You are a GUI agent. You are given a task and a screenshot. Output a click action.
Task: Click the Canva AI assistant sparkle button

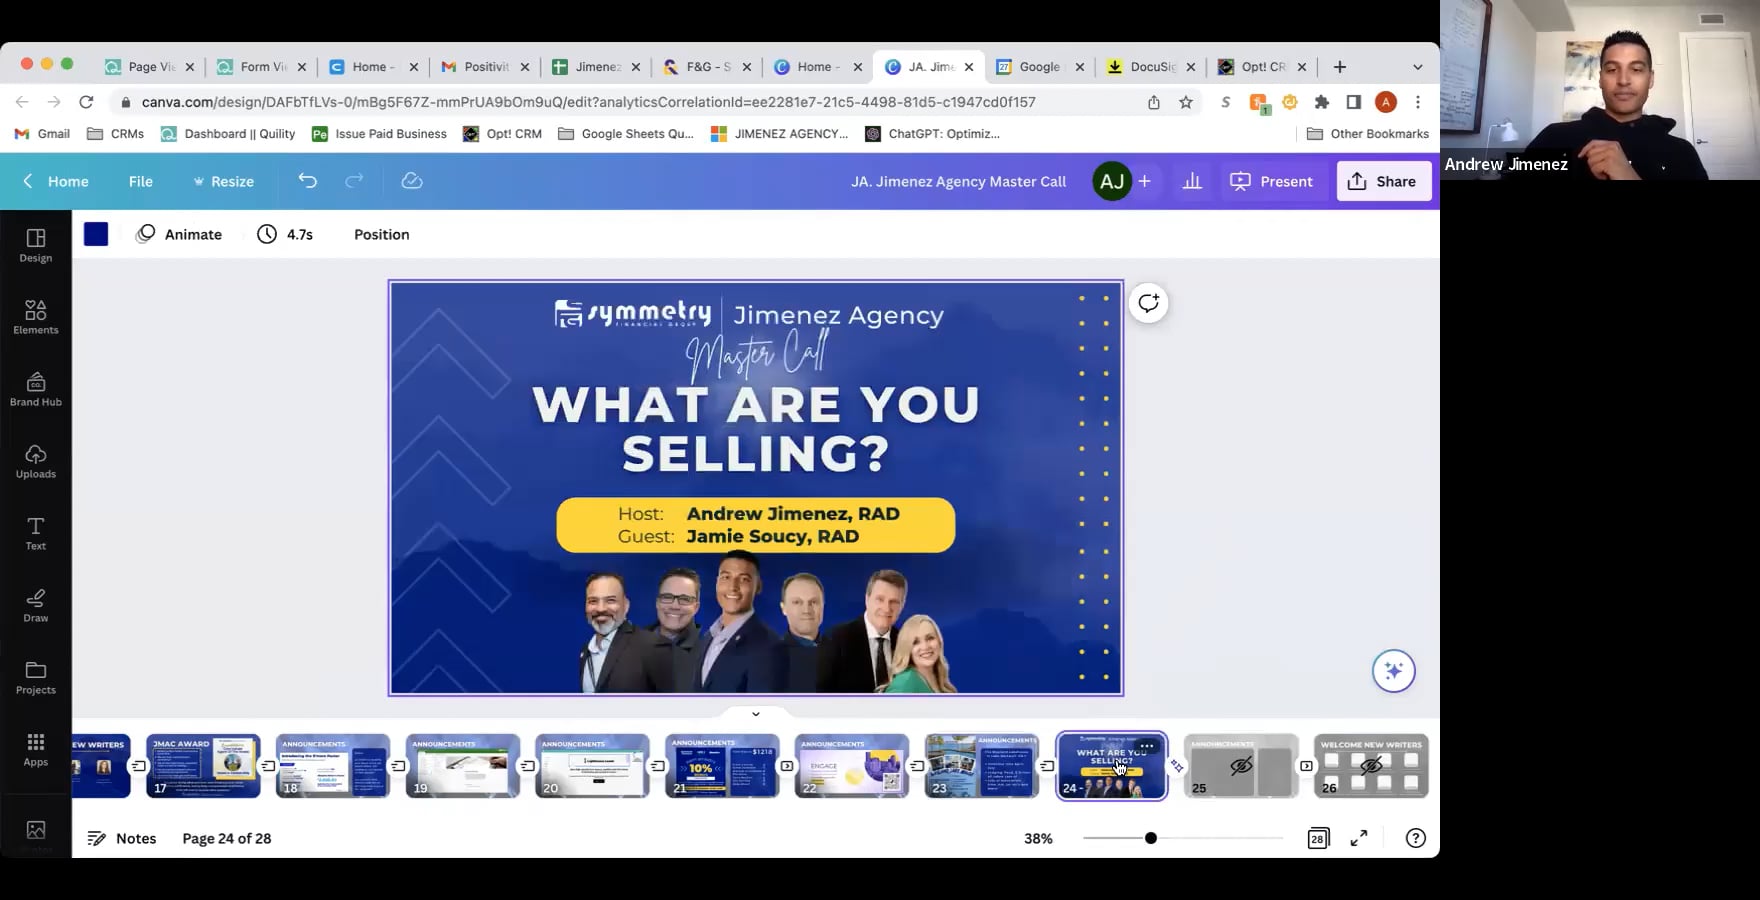pyautogui.click(x=1393, y=670)
